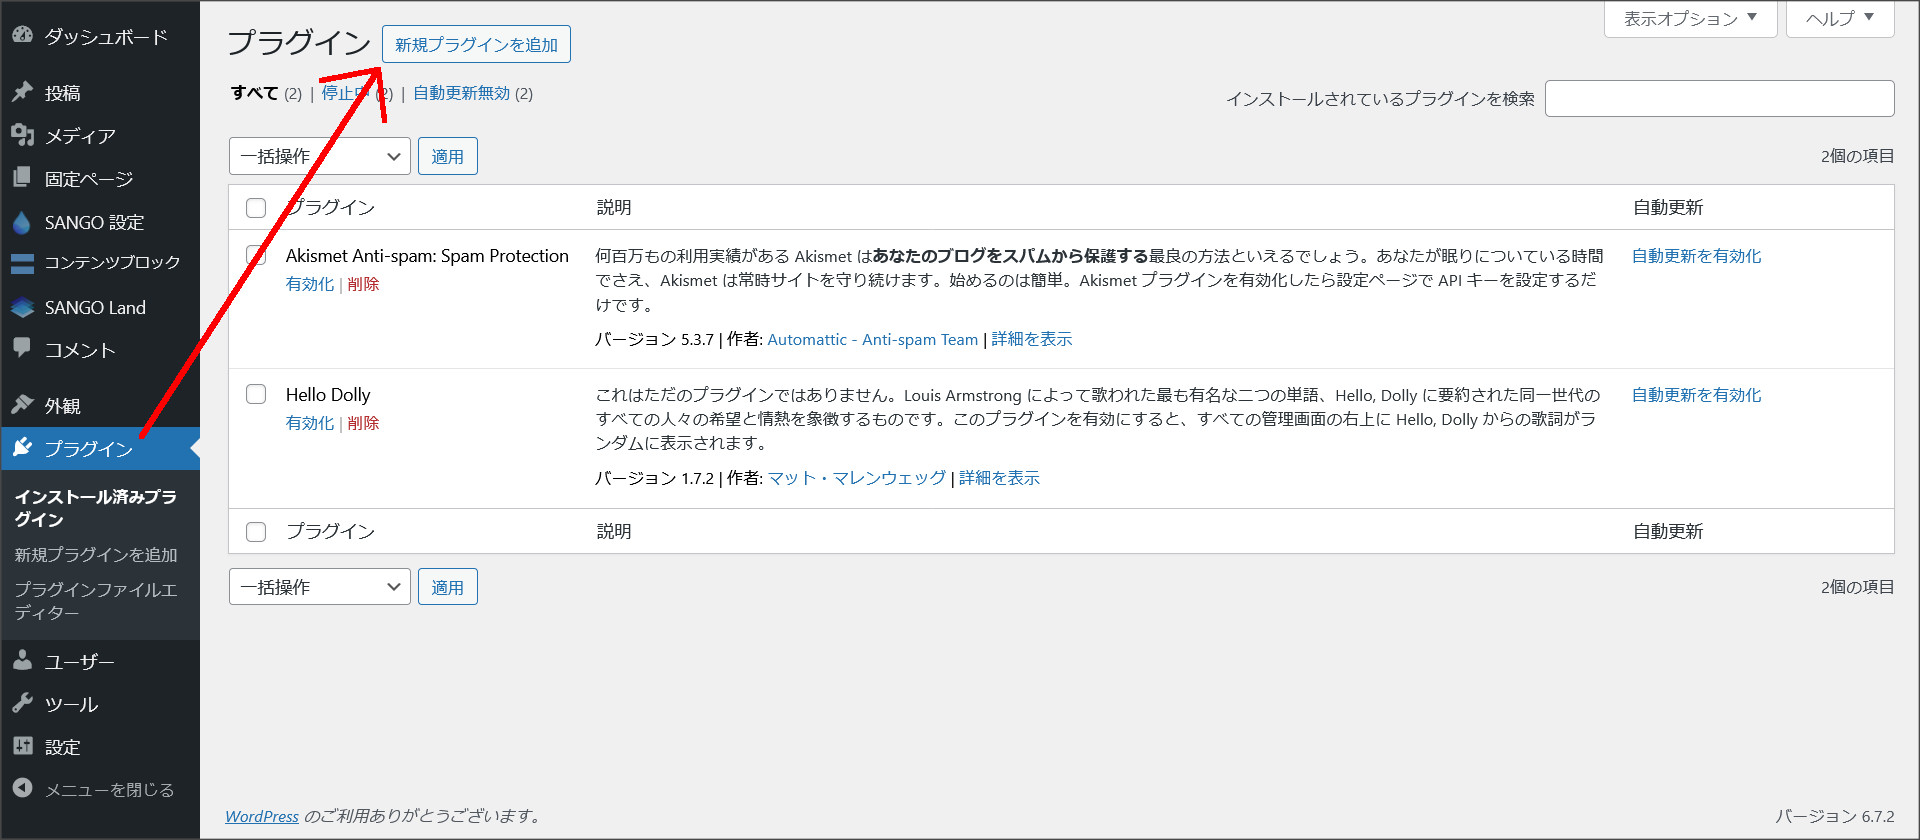
Task: Check the select-all checkbox in table footer
Action: point(256,532)
